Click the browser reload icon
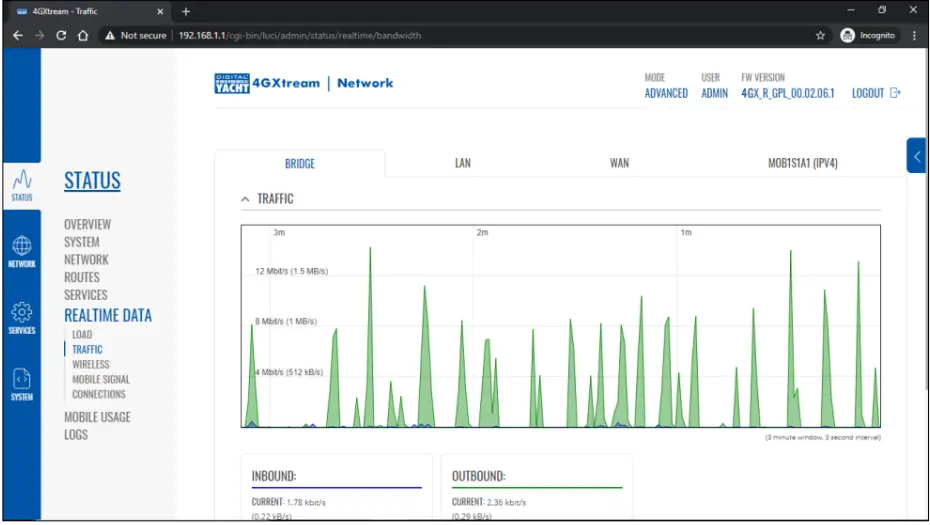Screen dimensions: 930x525 tap(62, 35)
